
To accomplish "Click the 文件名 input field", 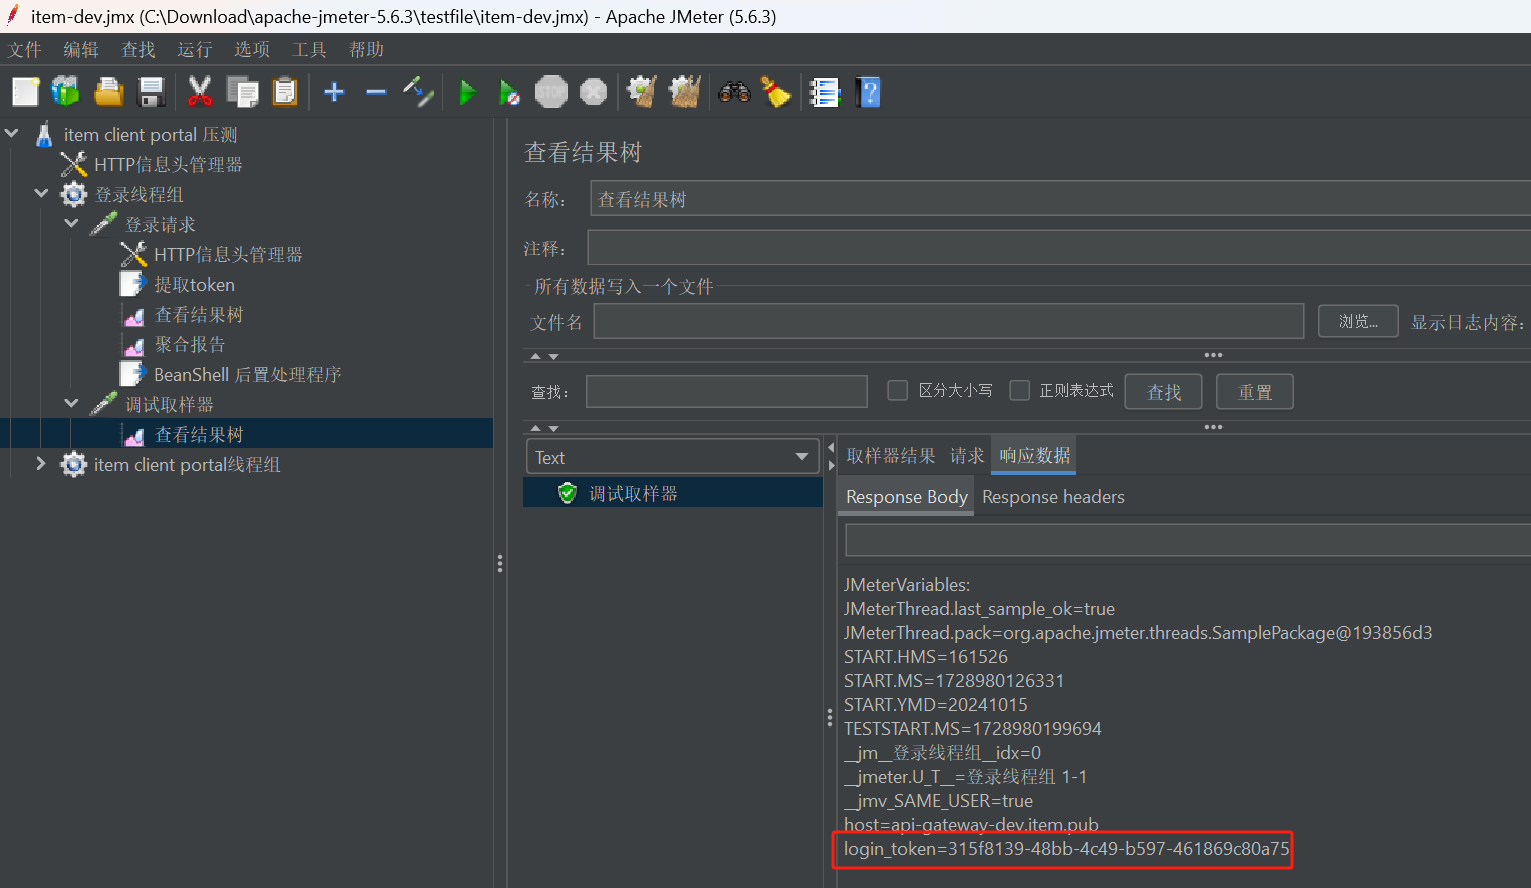I will [x=948, y=321].
